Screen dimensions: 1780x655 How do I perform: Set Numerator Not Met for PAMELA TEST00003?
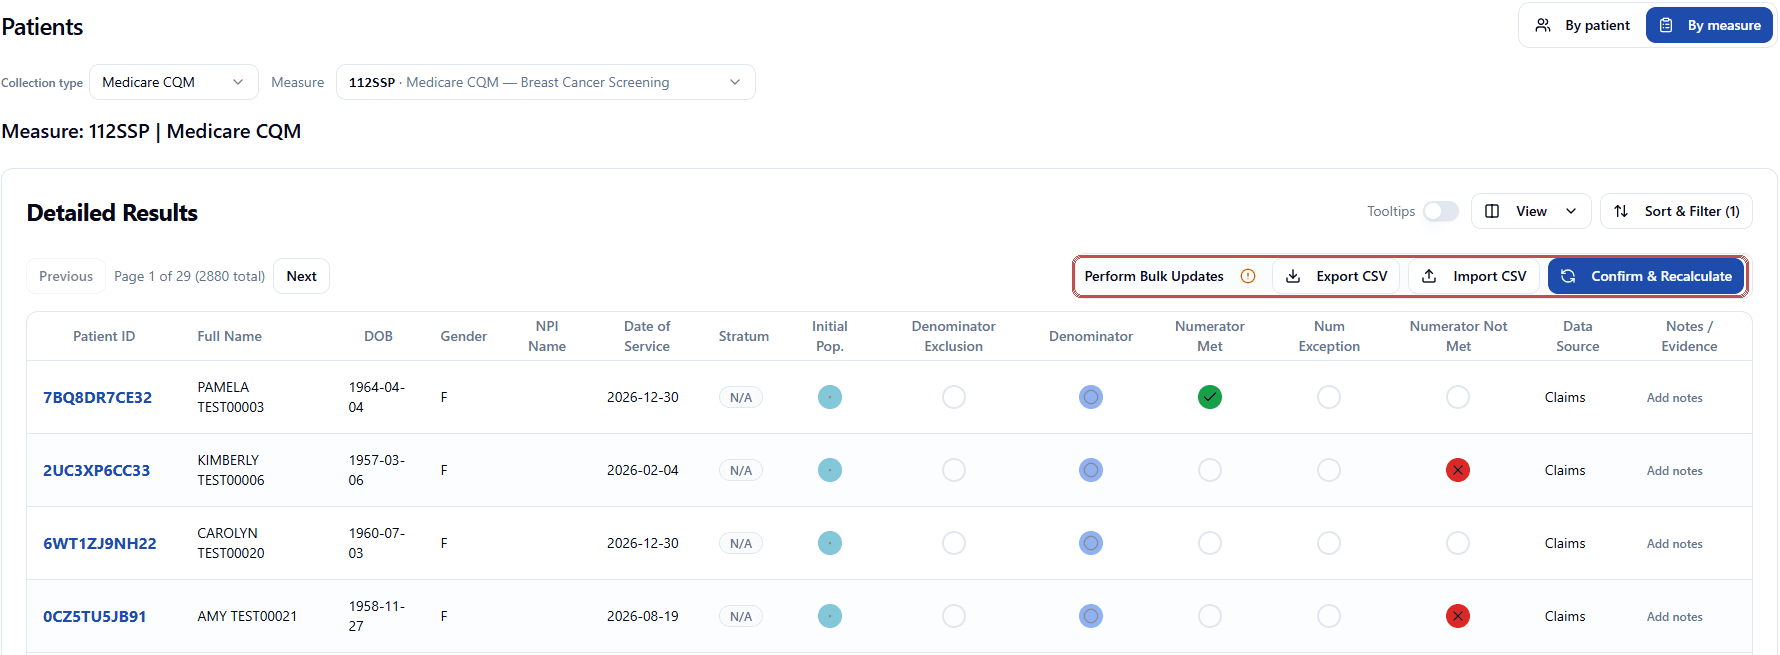[1458, 397]
